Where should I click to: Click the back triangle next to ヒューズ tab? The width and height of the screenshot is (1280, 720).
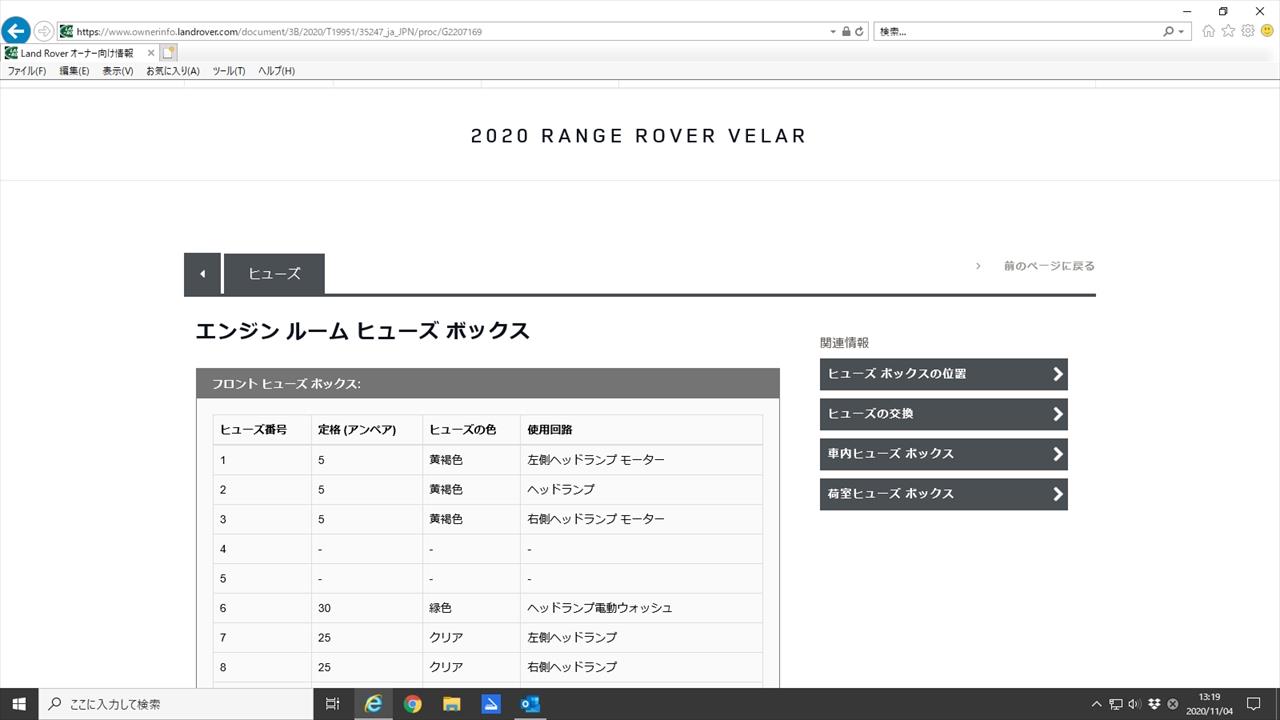[202, 274]
